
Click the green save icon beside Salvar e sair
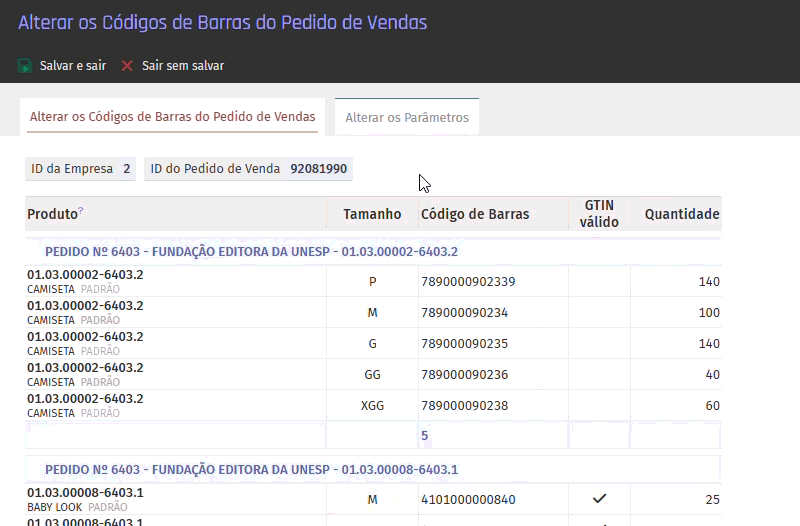[x=25, y=66]
